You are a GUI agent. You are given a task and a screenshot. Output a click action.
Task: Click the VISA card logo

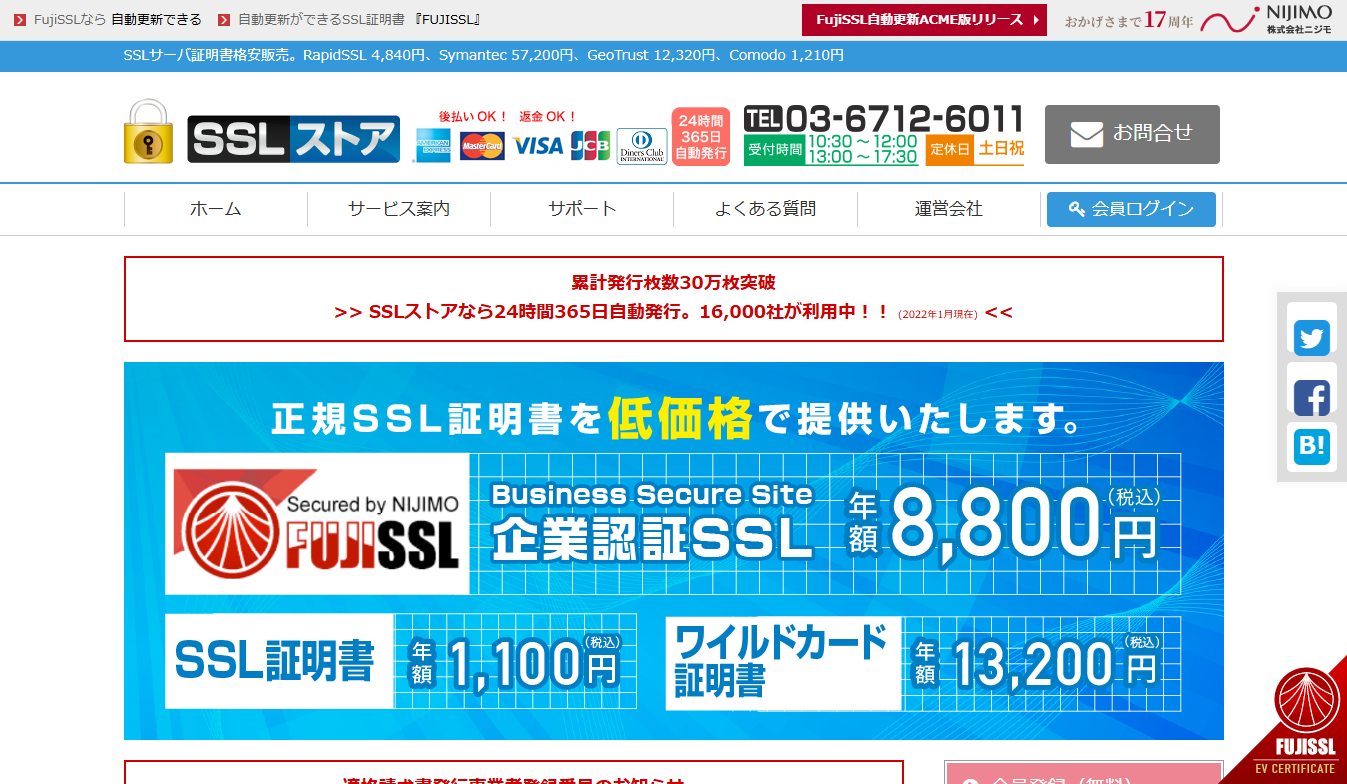(x=538, y=146)
